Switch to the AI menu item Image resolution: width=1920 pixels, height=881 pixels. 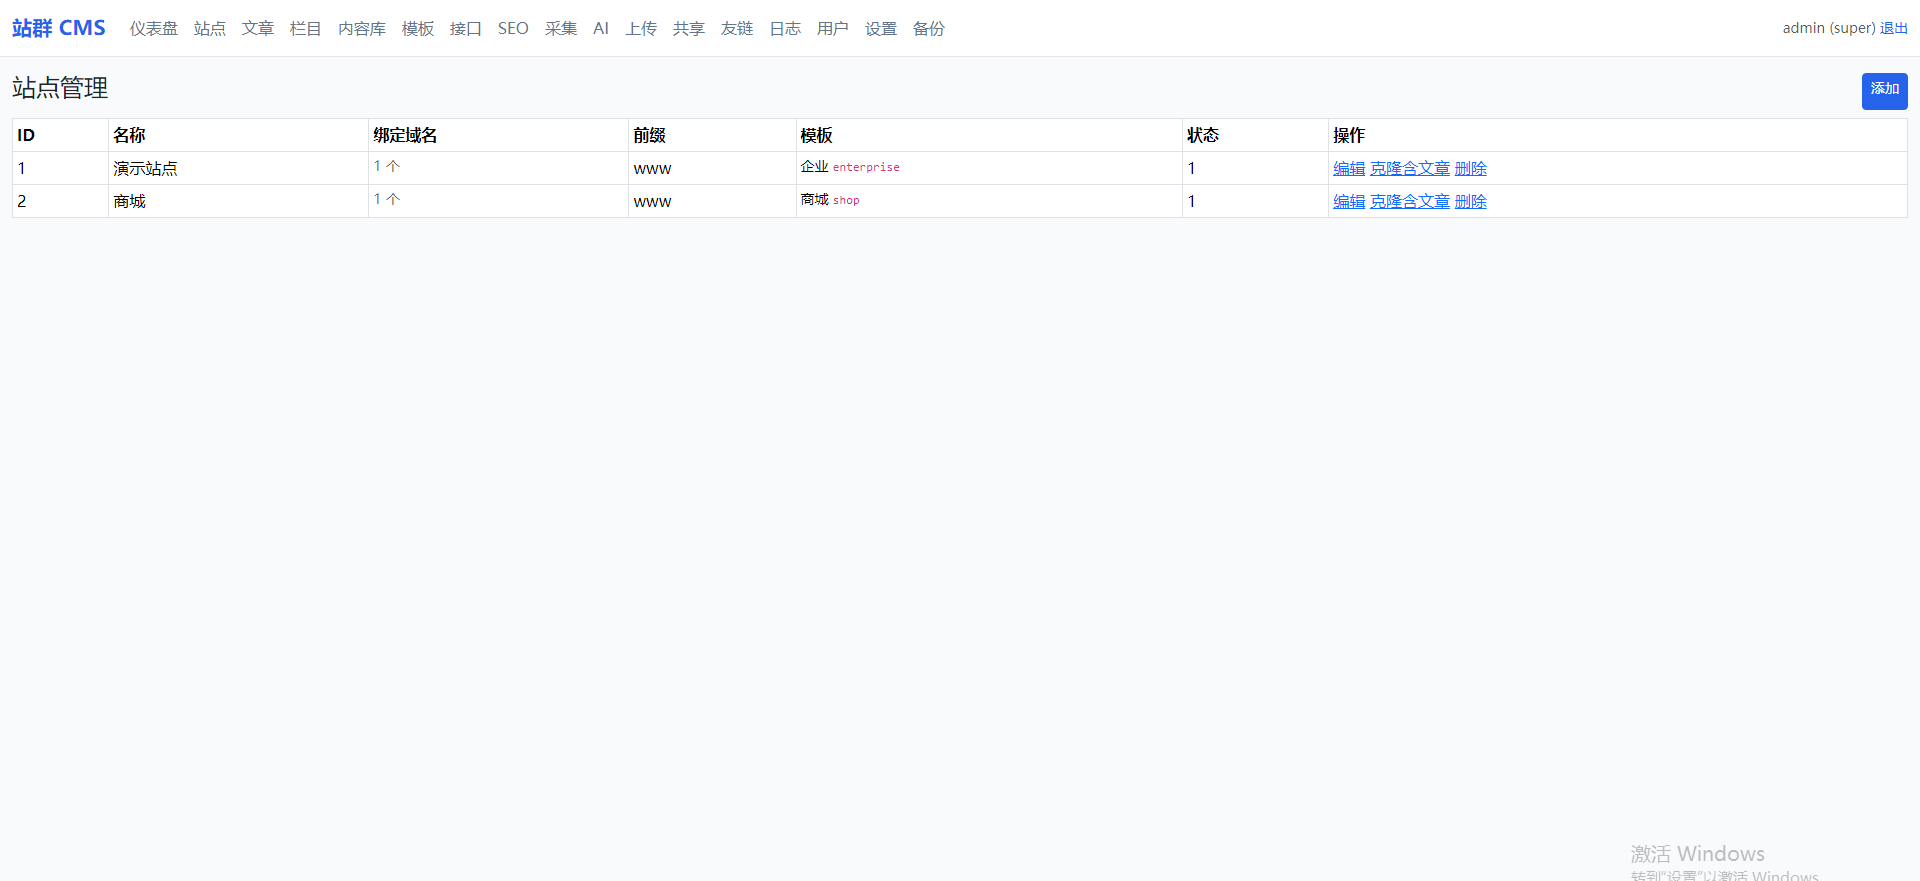(601, 29)
